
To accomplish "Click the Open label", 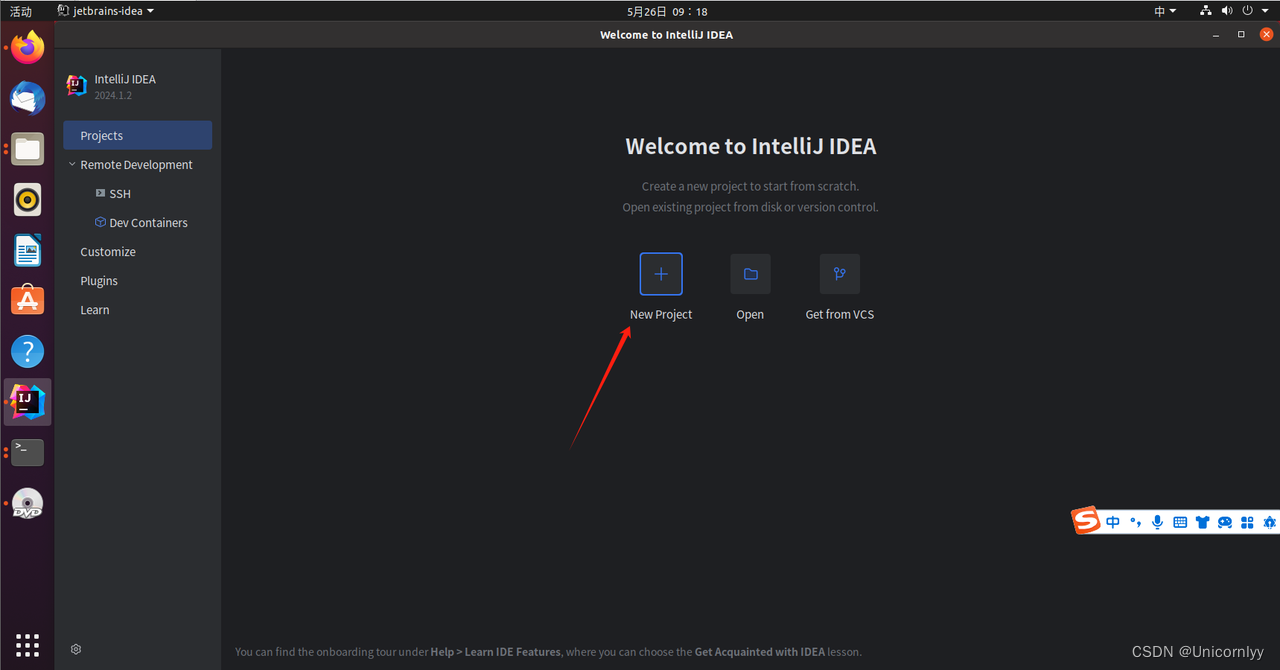I will pyautogui.click(x=750, y=314).
